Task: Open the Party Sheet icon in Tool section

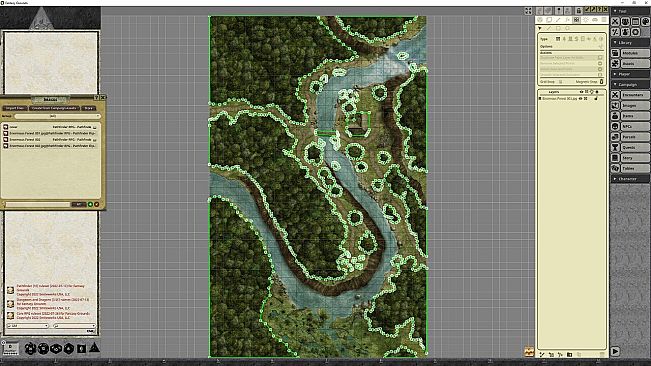Action: [625, 22]
